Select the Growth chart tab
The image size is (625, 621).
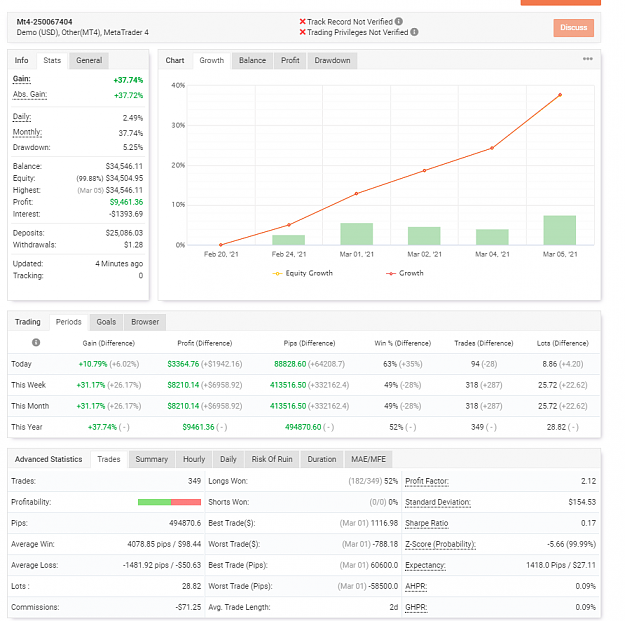tap(212, 61)
